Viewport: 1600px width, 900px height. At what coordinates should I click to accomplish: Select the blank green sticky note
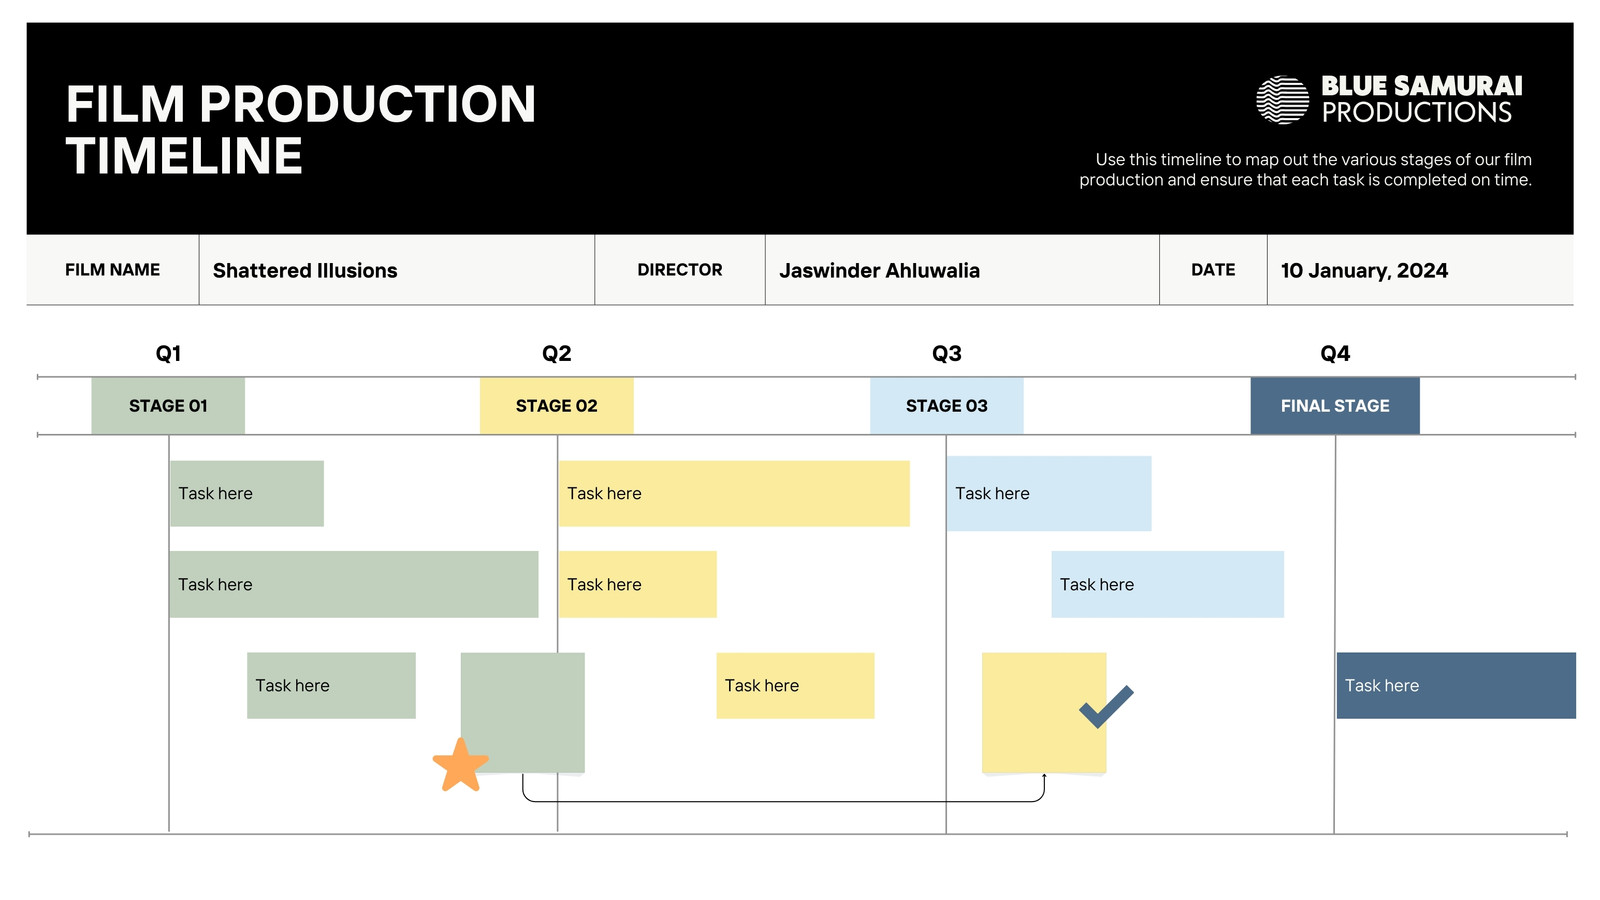(523, 713)
